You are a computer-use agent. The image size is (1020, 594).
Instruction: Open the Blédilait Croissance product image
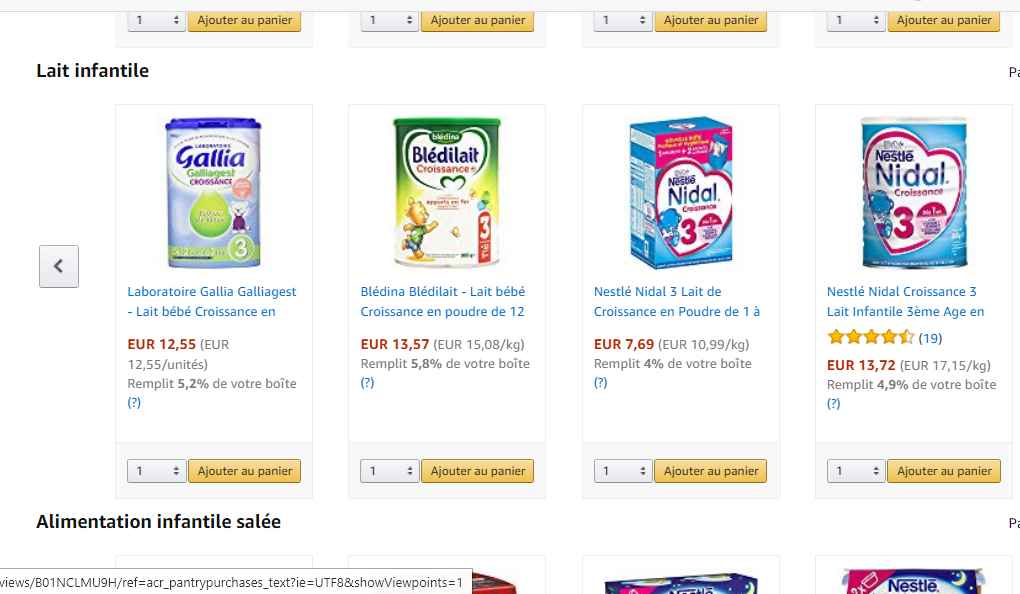click(447, 193)
